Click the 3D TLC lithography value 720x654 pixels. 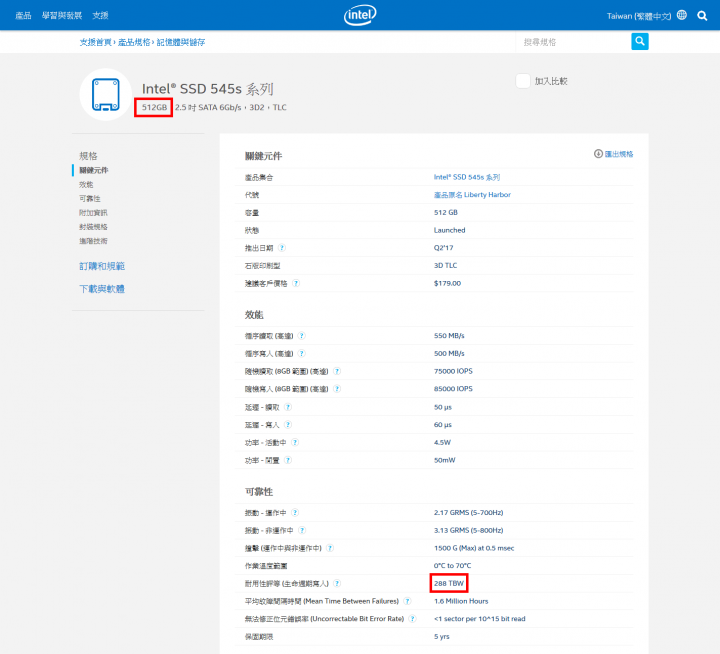(x=445, y=265)
